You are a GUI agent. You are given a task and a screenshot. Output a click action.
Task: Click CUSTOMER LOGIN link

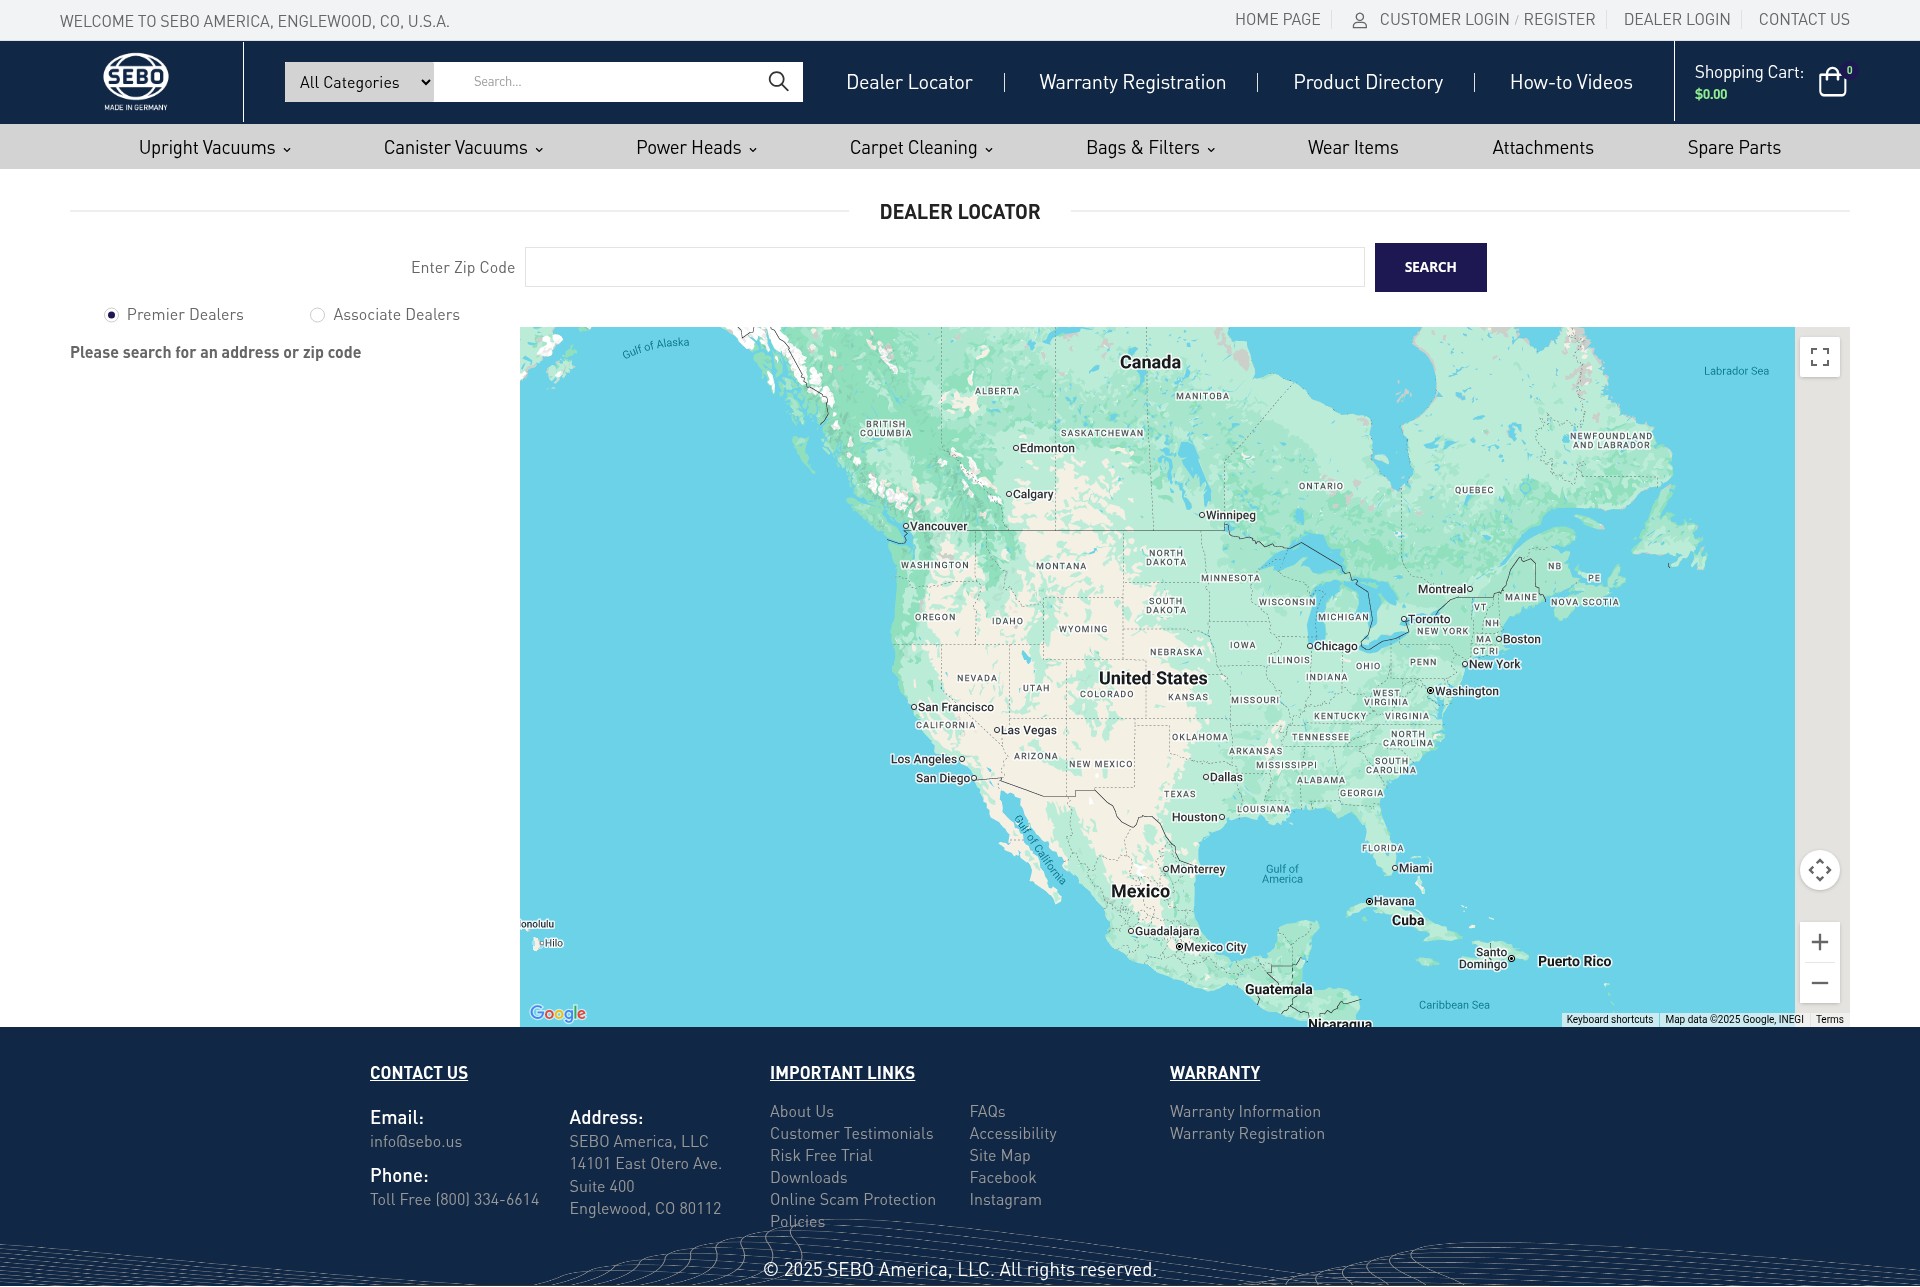pyautogui.click(x=1444, y=20)
